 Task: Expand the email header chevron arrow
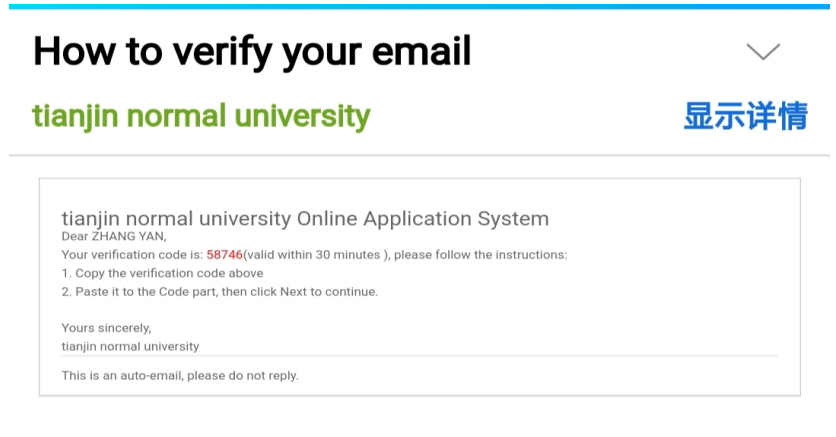(x=763, y=52)
